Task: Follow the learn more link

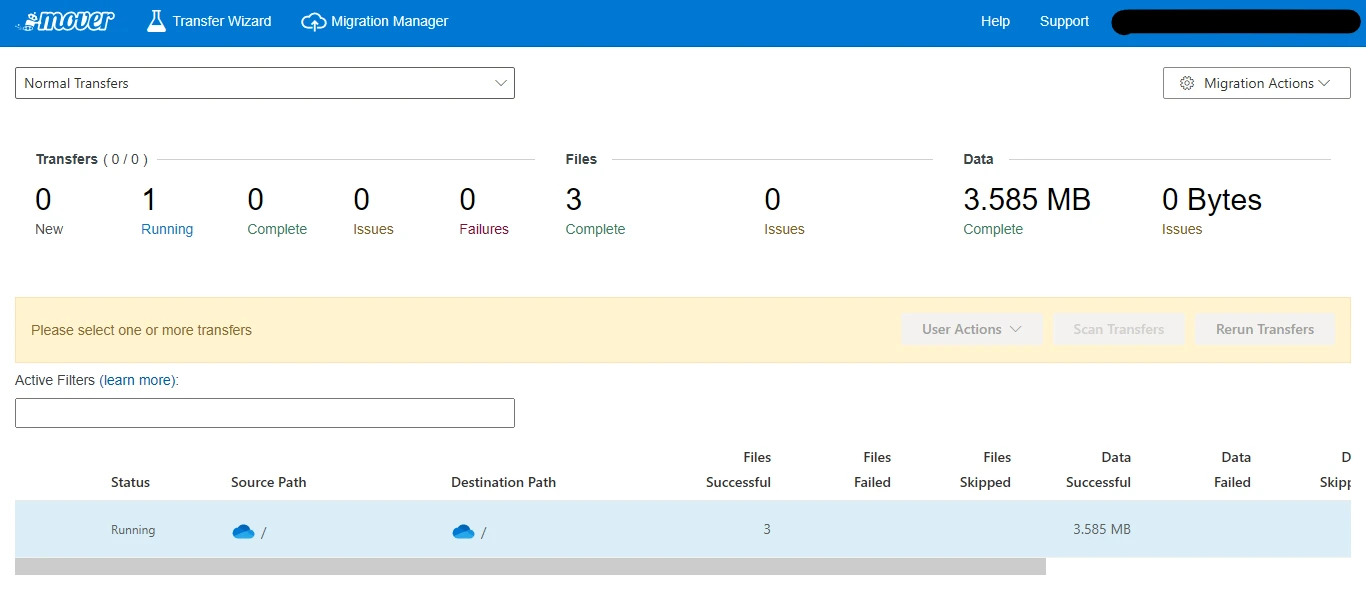Action: tap(138, 380)
